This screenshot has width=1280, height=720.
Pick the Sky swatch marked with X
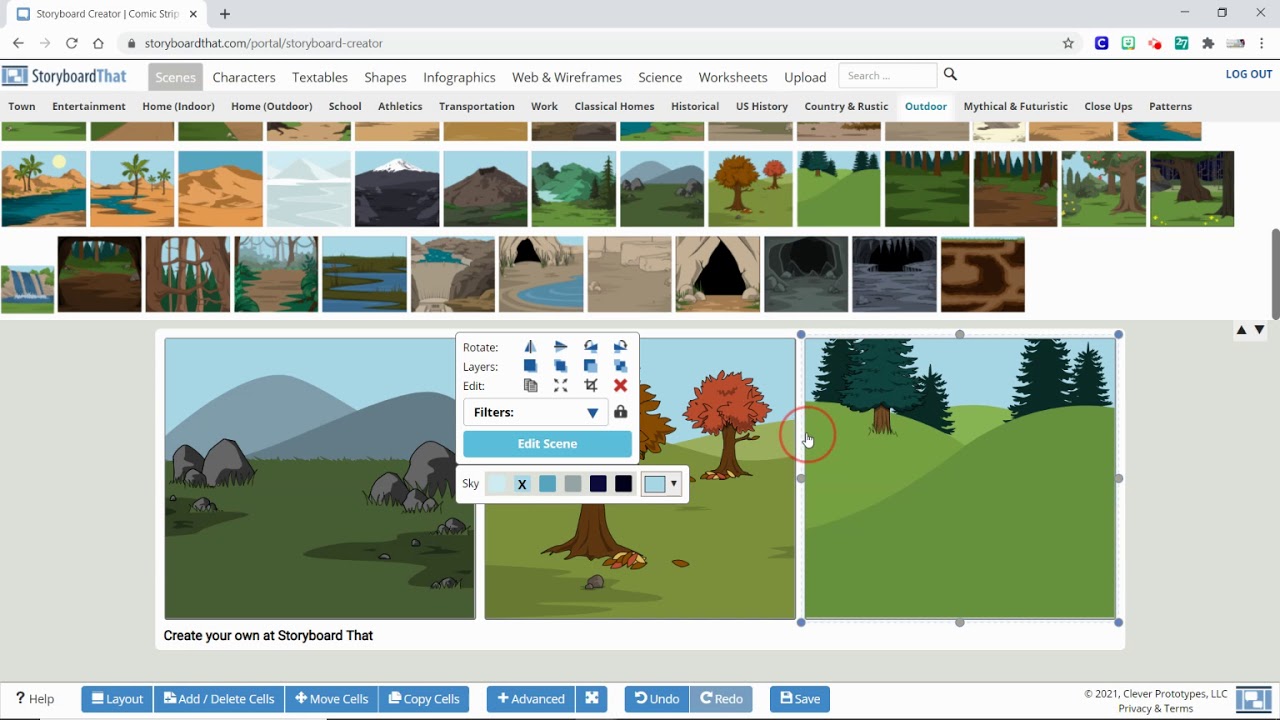click(522, 484)
